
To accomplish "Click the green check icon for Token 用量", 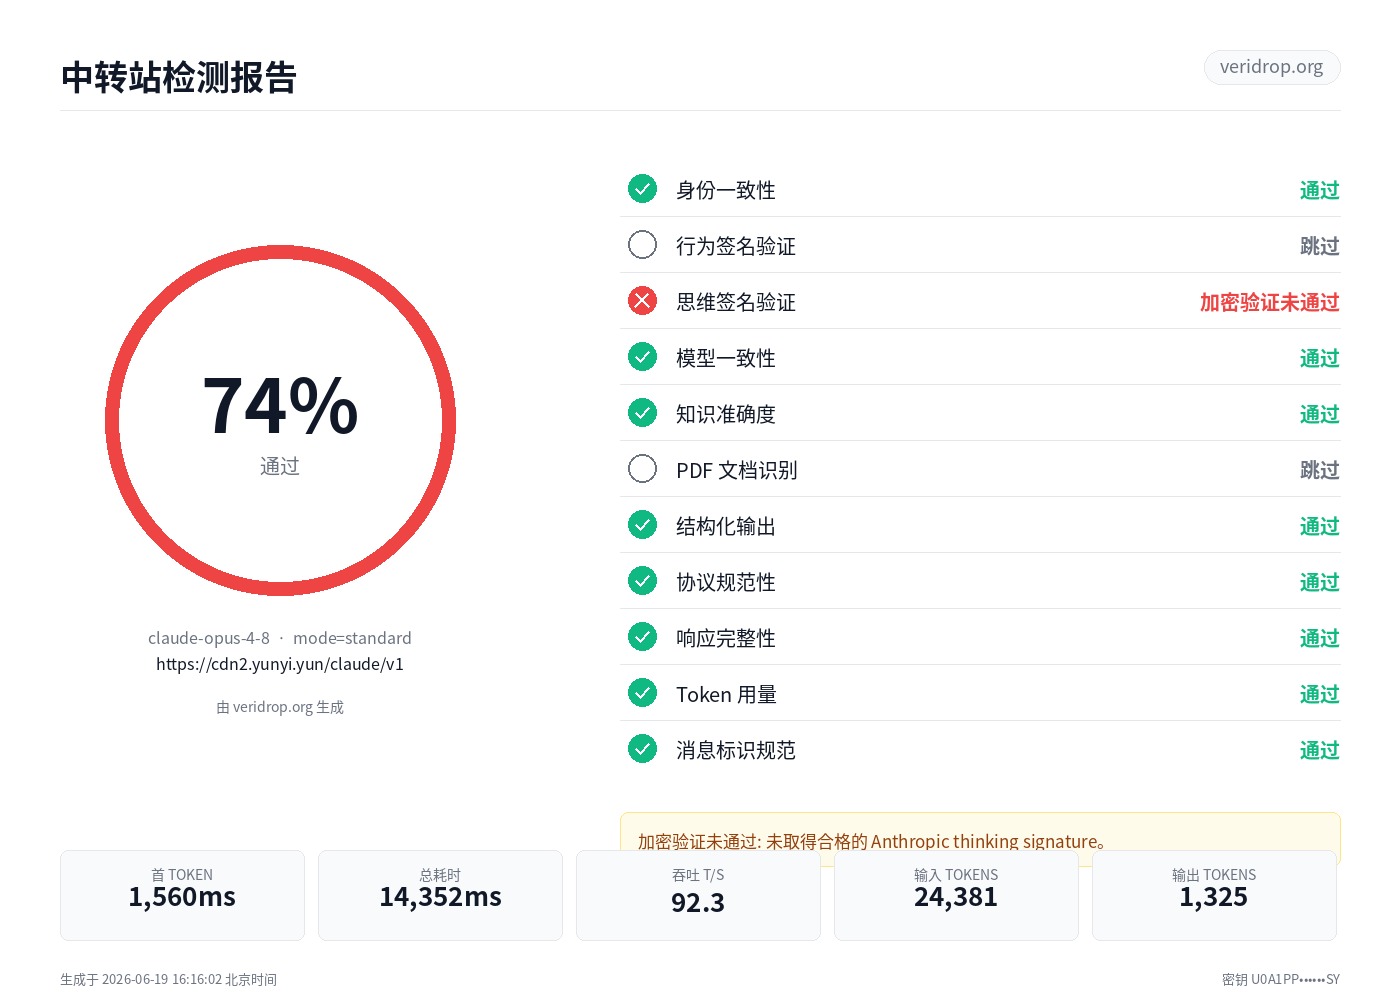I will click(x=642, y=693).
